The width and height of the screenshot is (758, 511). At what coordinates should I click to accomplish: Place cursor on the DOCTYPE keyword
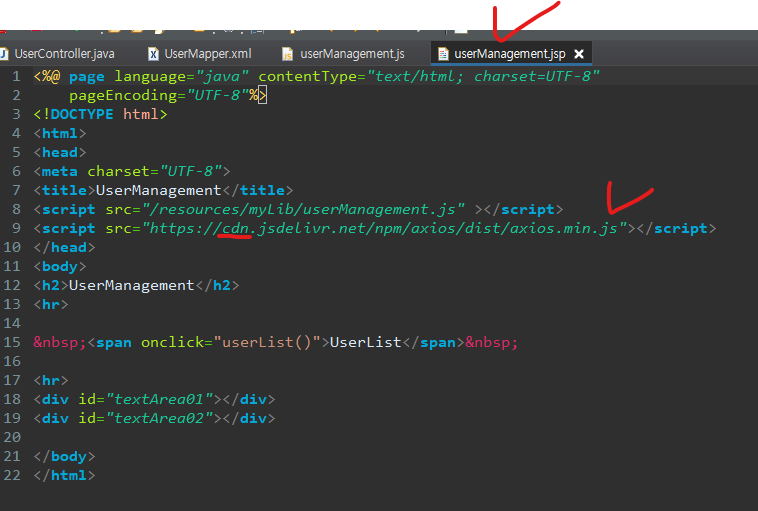[82, 114]
